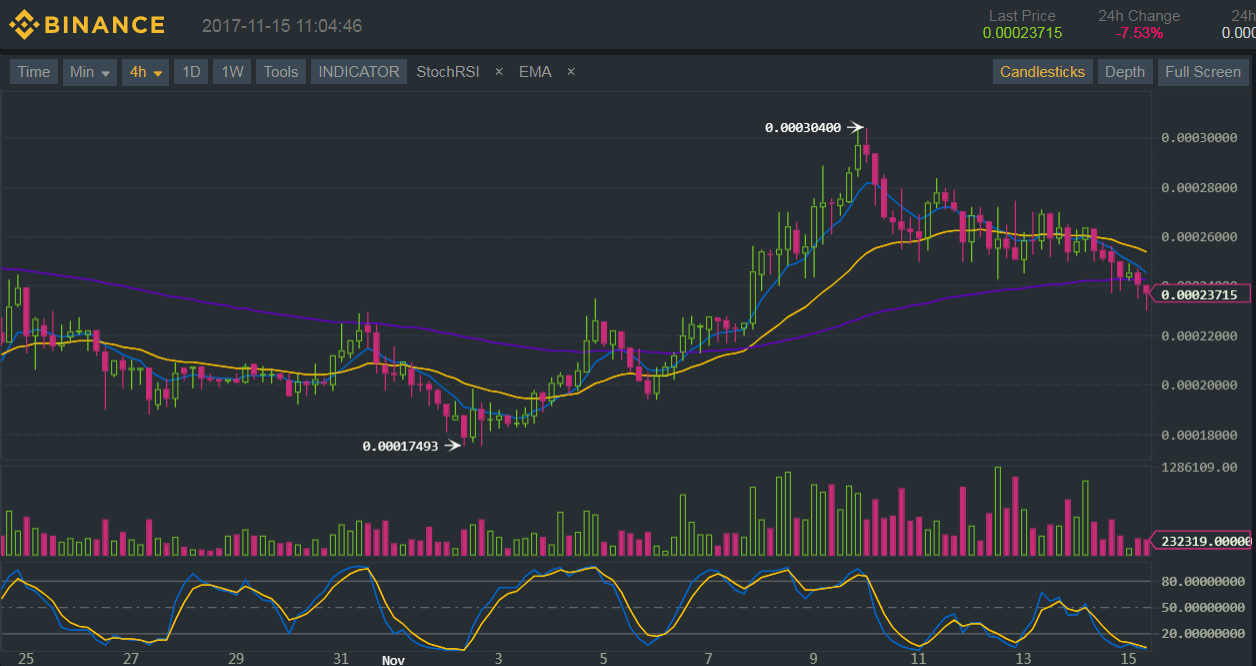Select the Time chart view

tap(33, 72)
